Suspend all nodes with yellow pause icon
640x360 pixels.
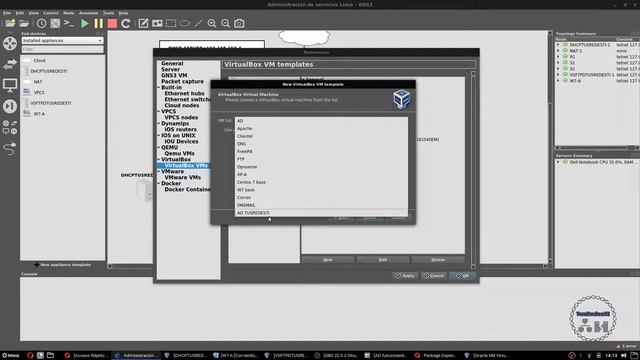pos(98,23)
